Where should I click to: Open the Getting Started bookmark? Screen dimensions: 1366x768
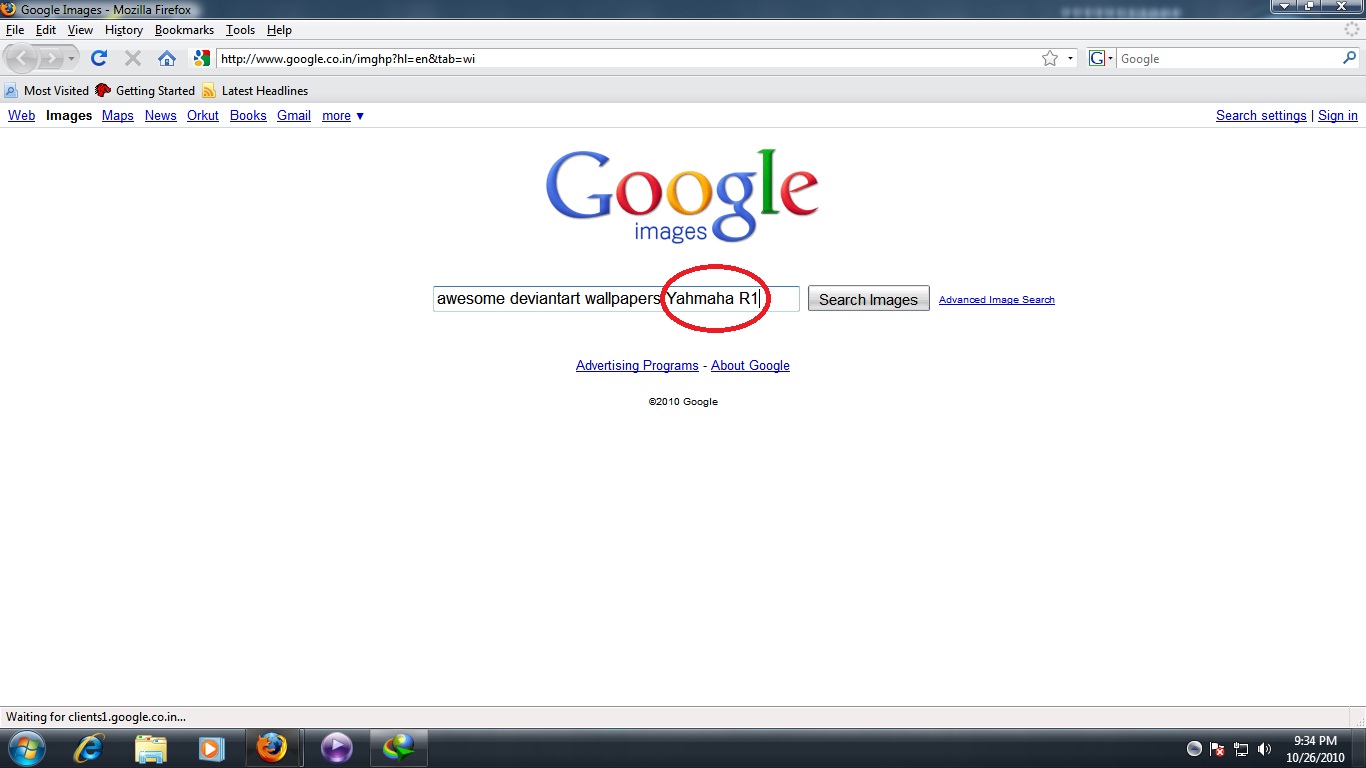(145, 90)
